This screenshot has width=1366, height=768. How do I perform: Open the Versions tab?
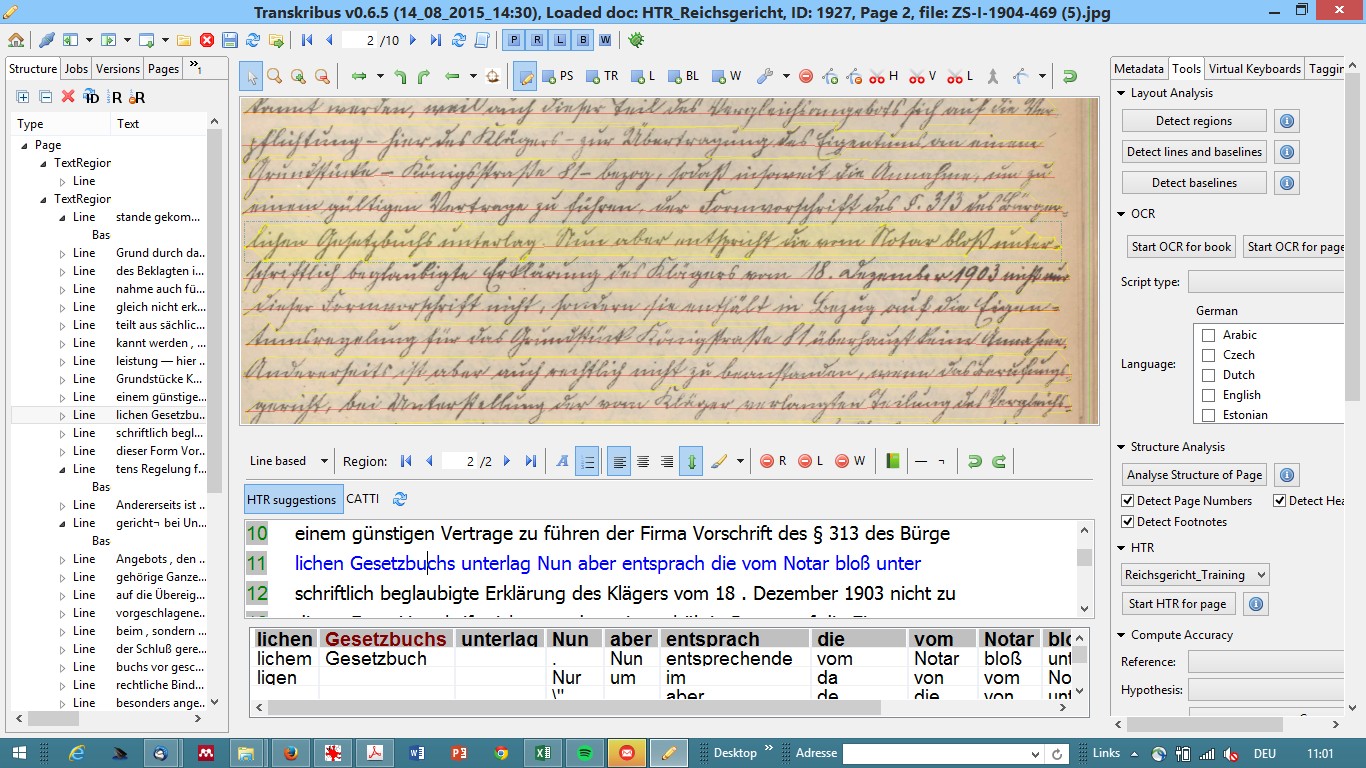coord(118,69)
